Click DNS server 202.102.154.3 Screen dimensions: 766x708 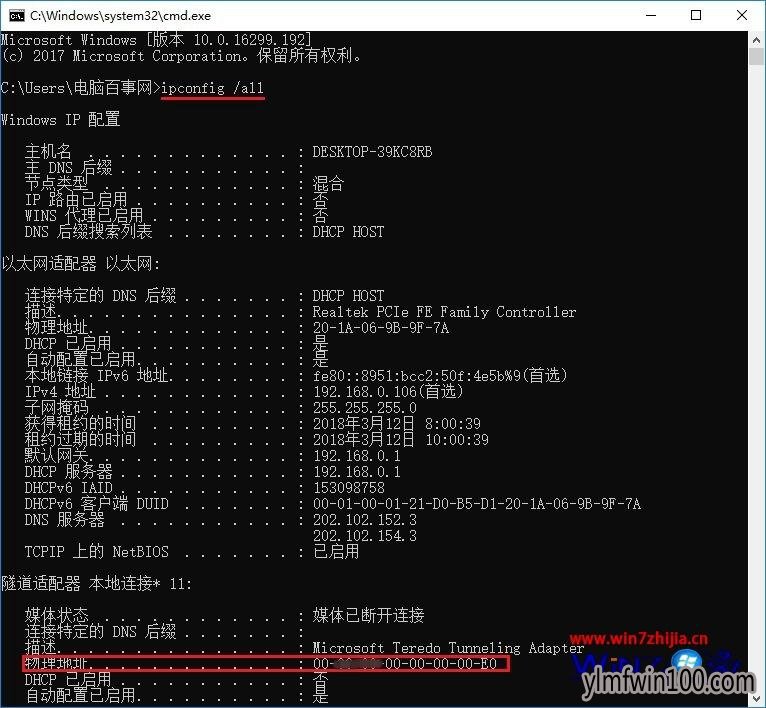point(365,536)
